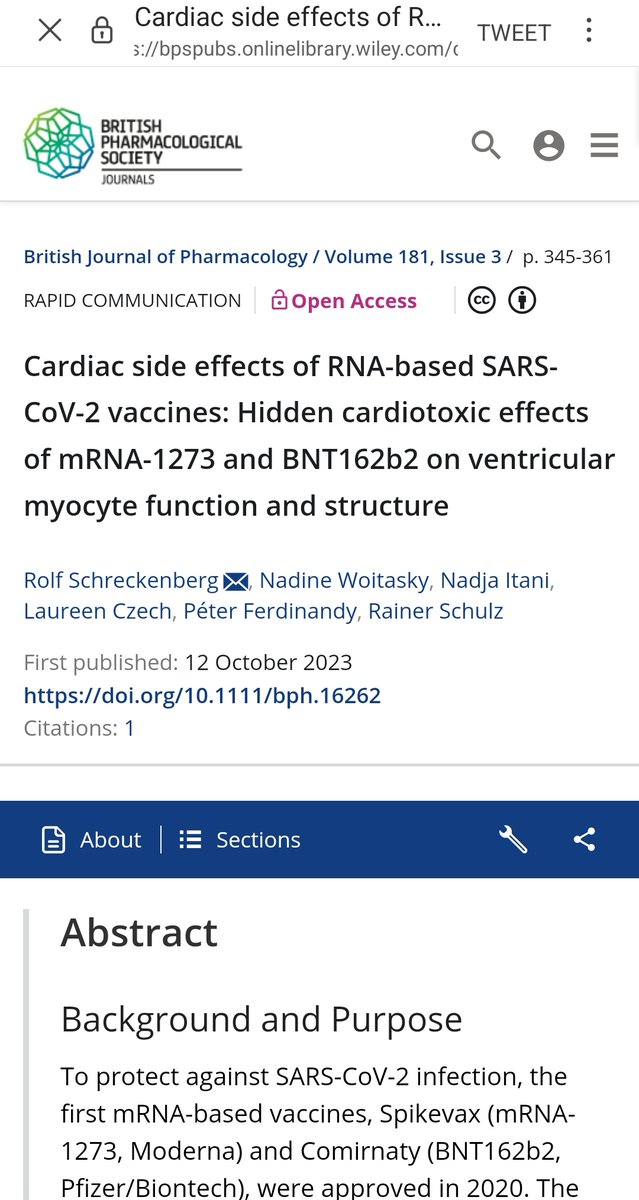Viewport: 639px width, 1200px height.
Task: Open the wrench tools icon
Action: pos(513,840)
